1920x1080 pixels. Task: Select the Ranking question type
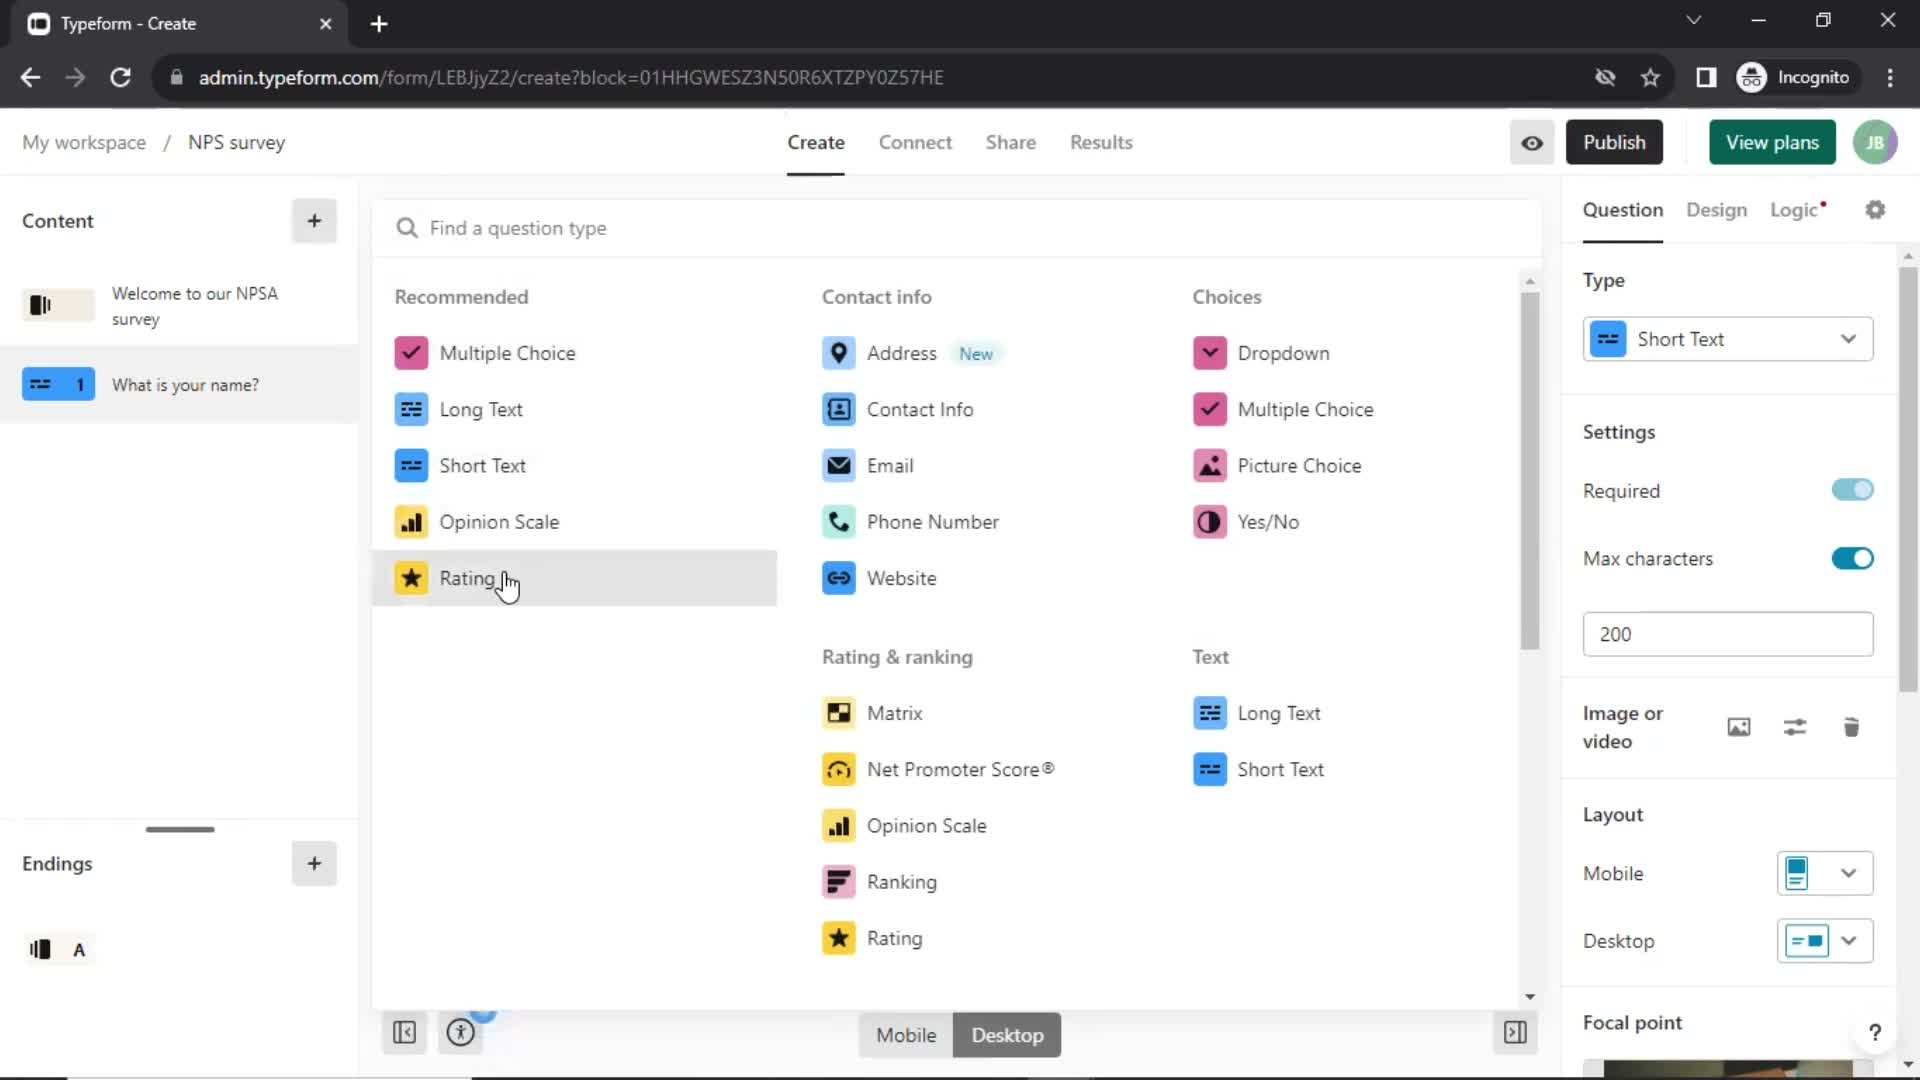point(879,882)
